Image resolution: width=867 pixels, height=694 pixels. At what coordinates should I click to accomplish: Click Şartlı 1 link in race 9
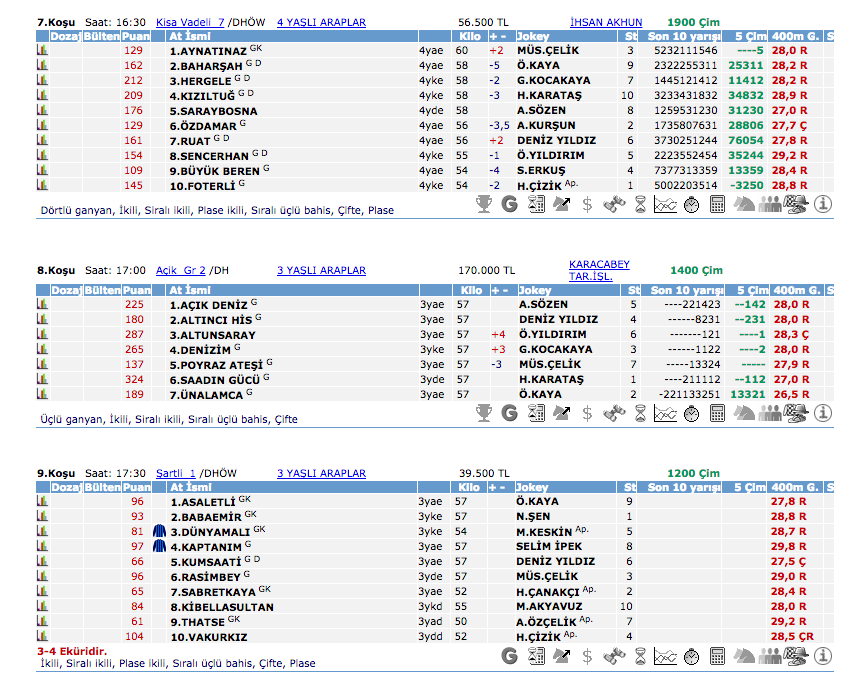pyautogui.click(x=176, y=473)
